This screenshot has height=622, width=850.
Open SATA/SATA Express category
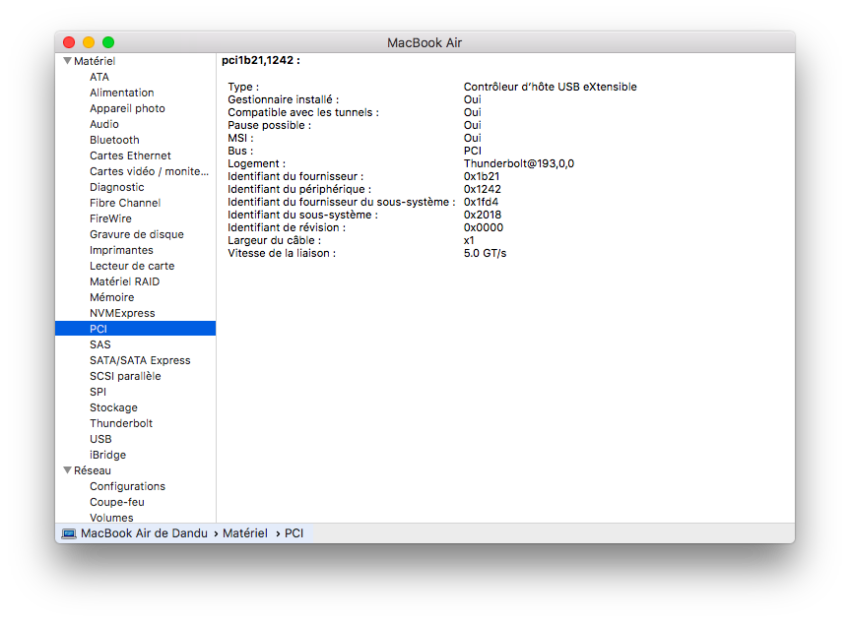[x=140, y=360]
